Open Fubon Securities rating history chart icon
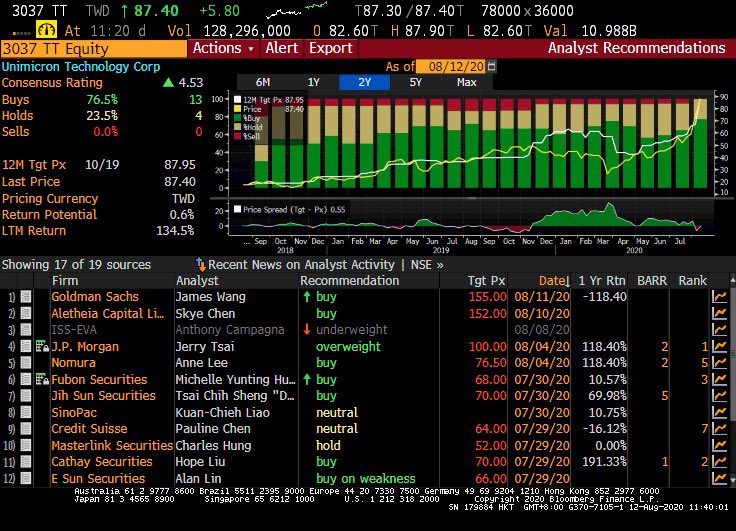The image size is (736, 531). pyautogui.click(x=719, y=379)
